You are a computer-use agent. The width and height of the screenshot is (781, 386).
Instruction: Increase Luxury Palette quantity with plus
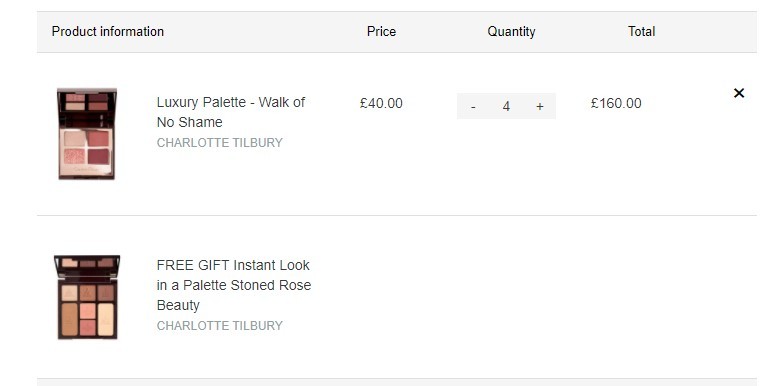point(539,106)
